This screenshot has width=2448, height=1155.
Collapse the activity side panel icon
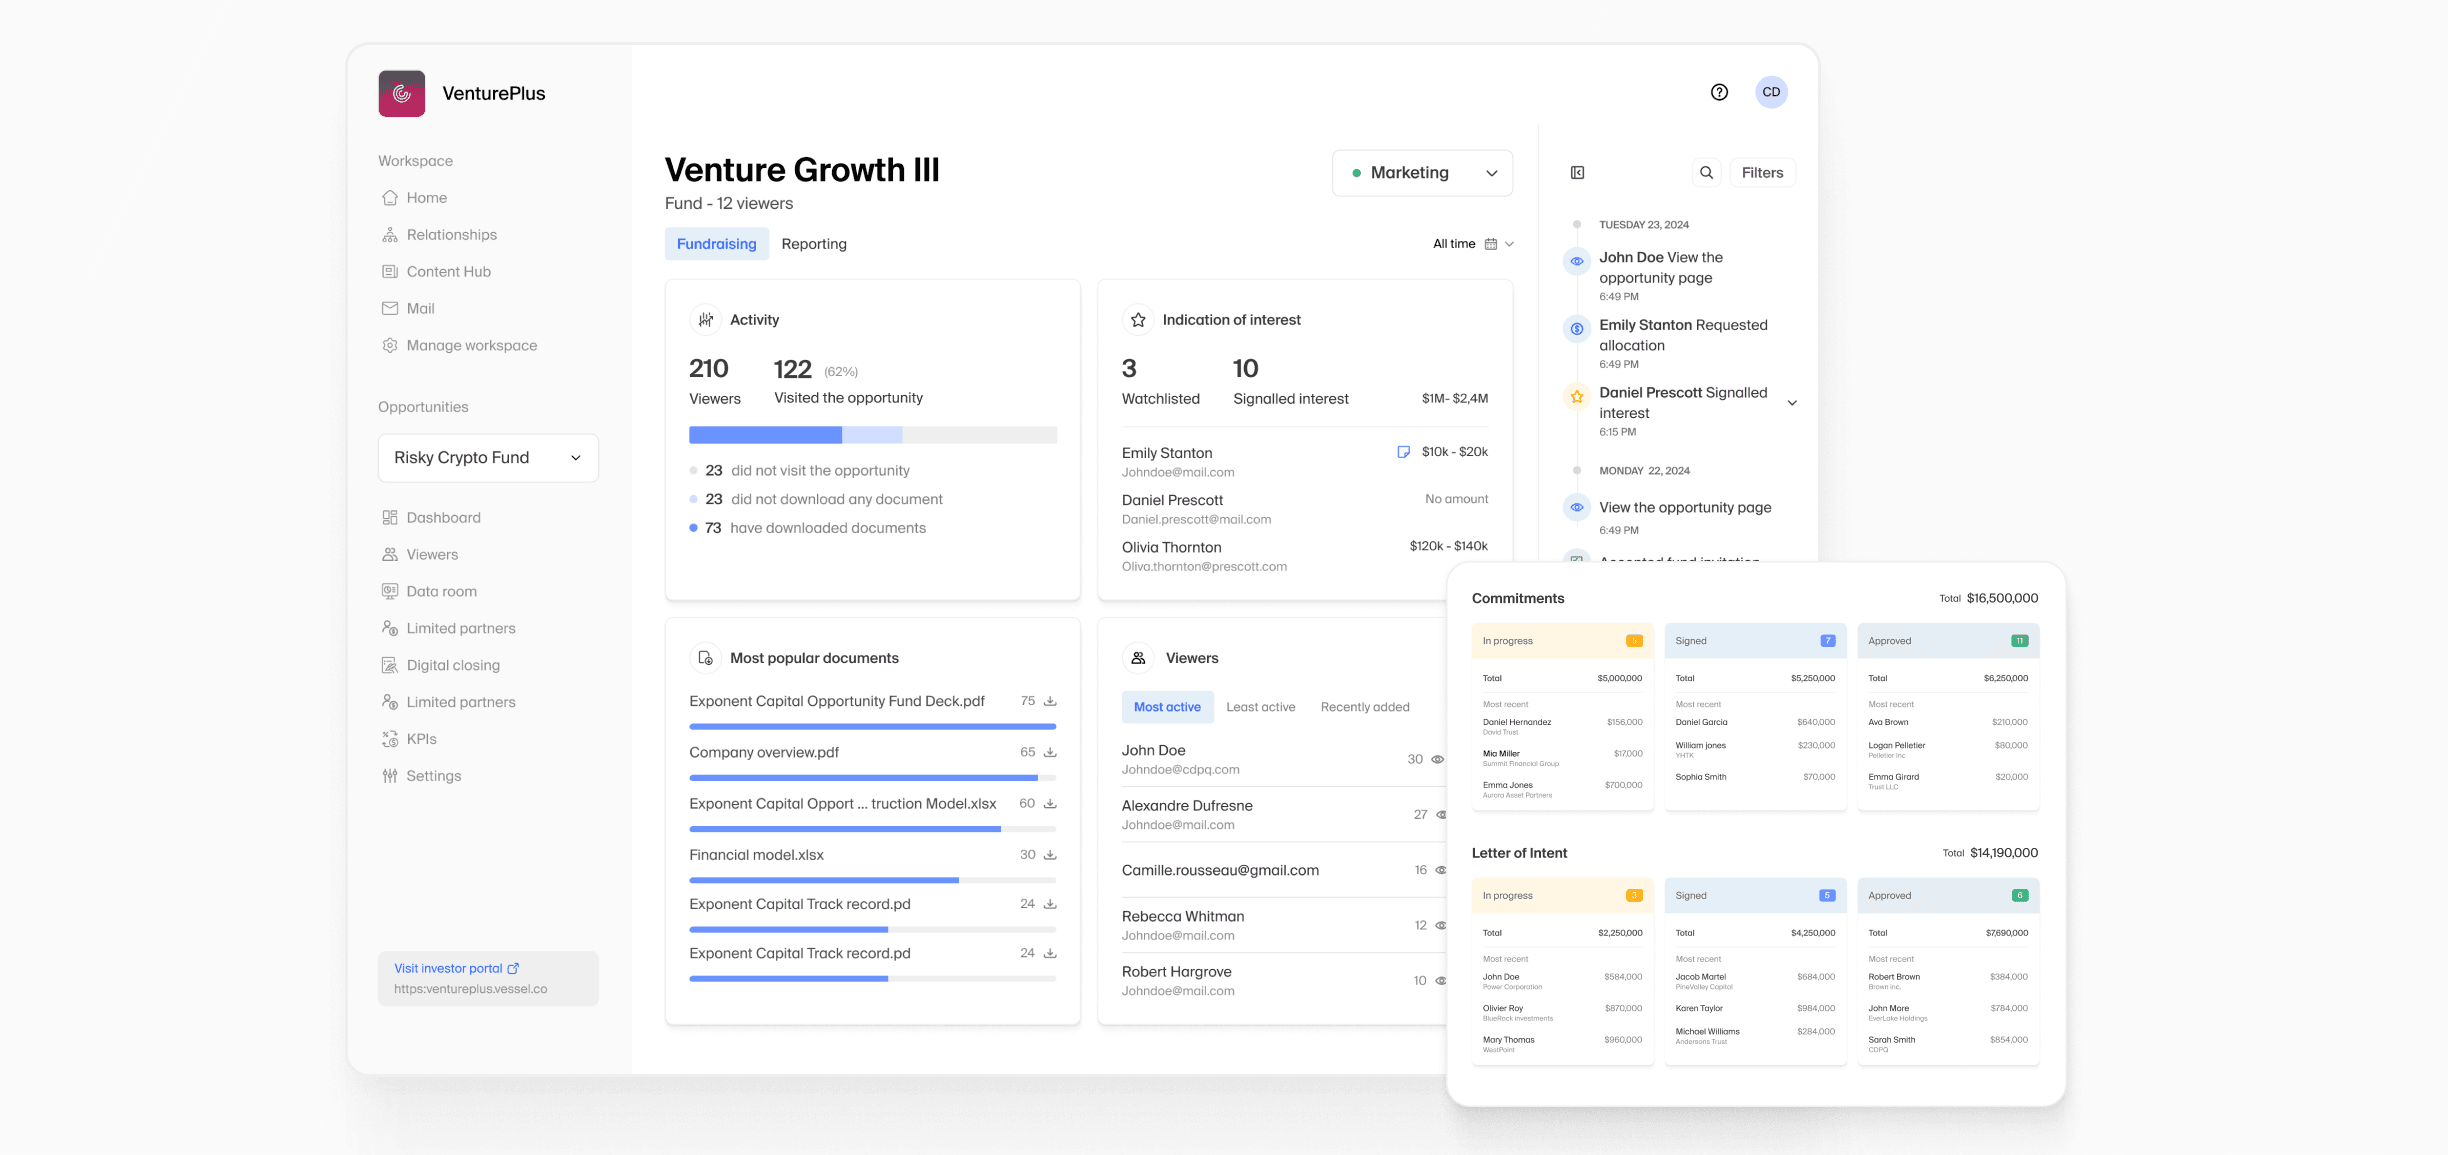[x=1577, y=173]
